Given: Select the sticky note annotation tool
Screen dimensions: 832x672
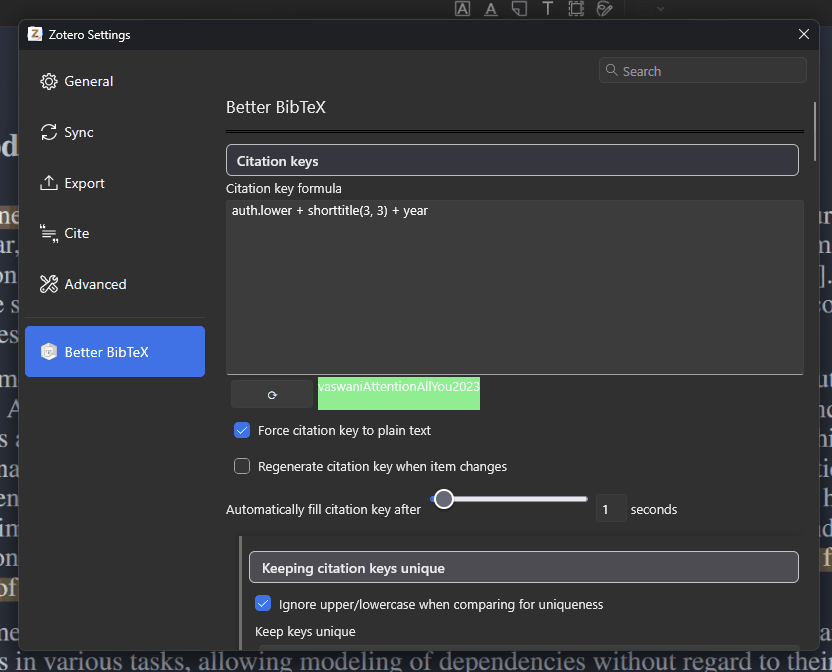Looking at the screenshot, I should point(519,8).
